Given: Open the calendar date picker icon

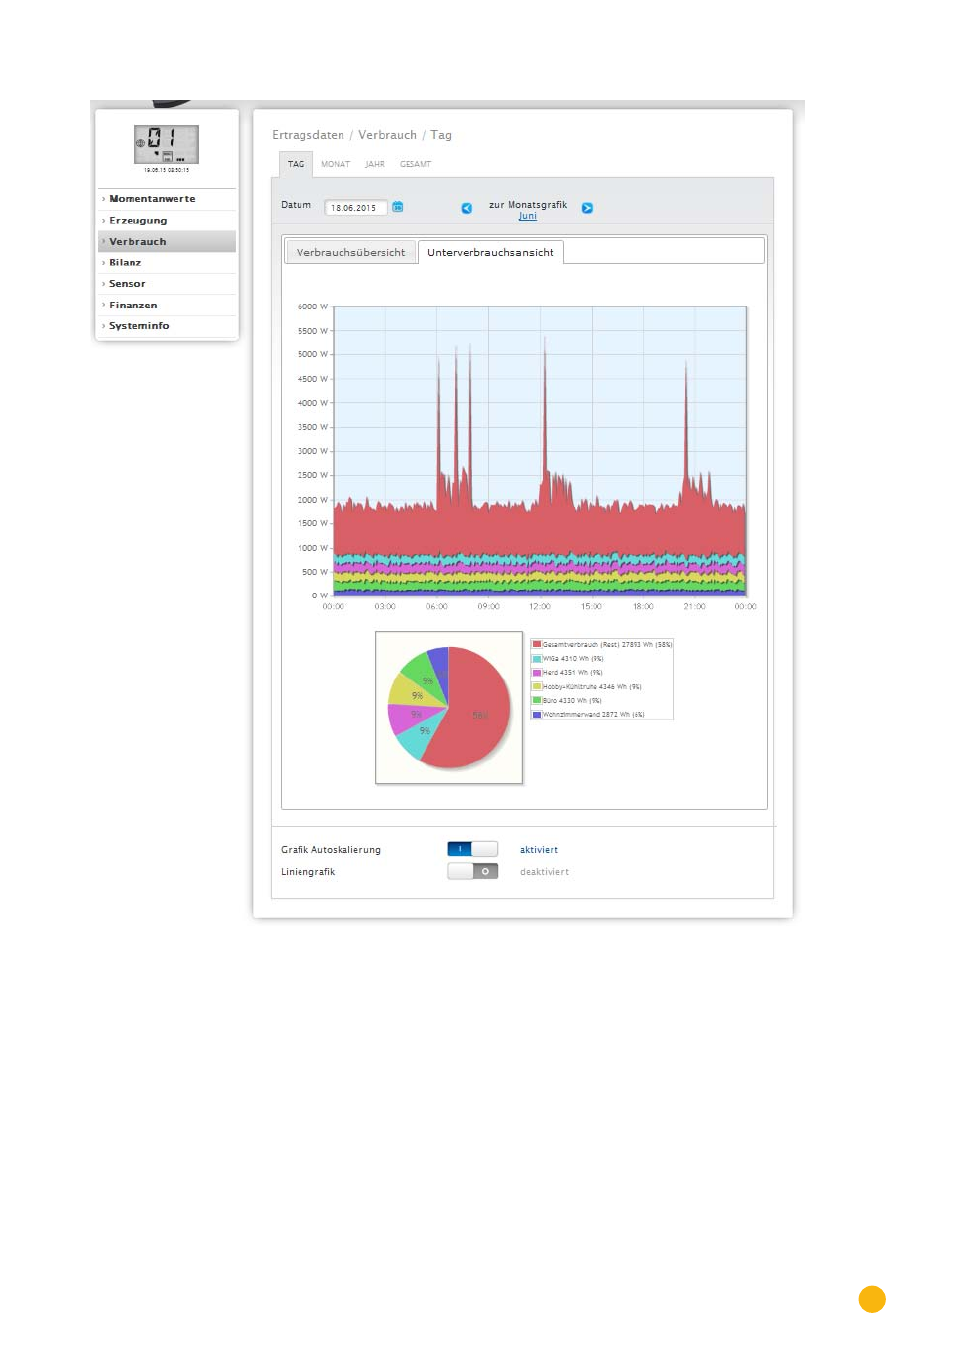Looking at the screenshot, I should 398,207.
